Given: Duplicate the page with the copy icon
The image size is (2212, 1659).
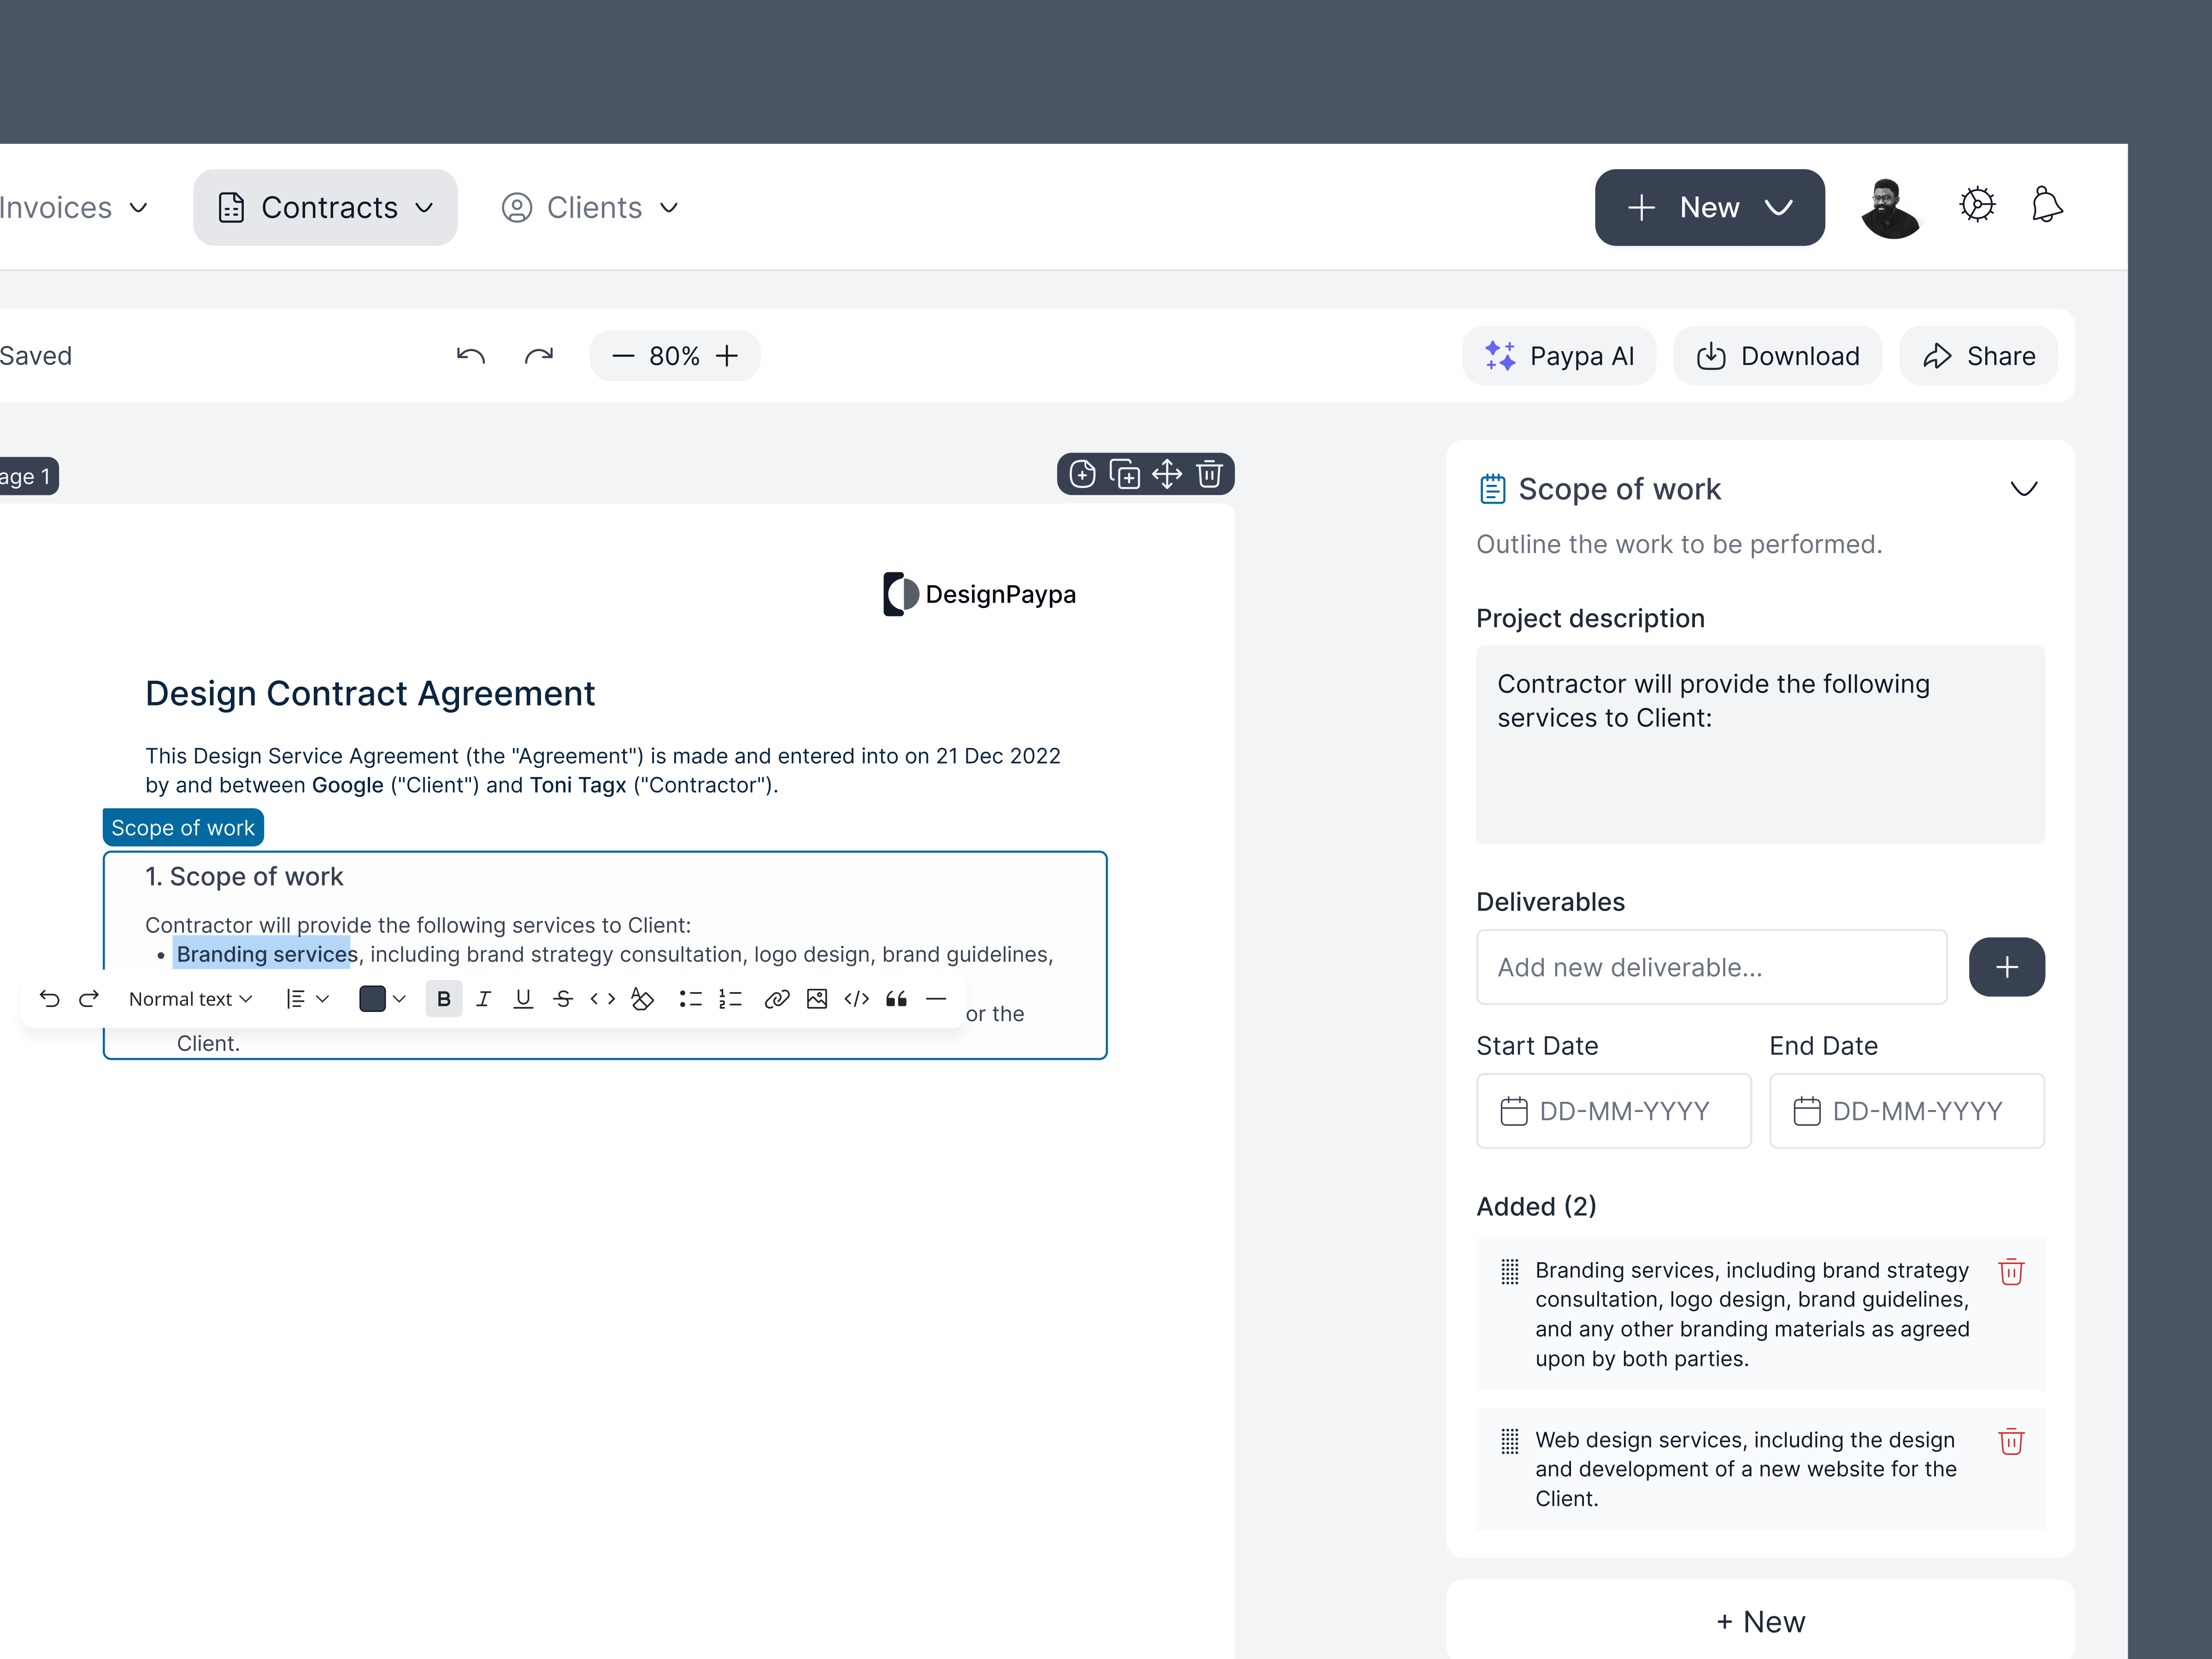Looking at the screenshot, I should [1126, 474].
